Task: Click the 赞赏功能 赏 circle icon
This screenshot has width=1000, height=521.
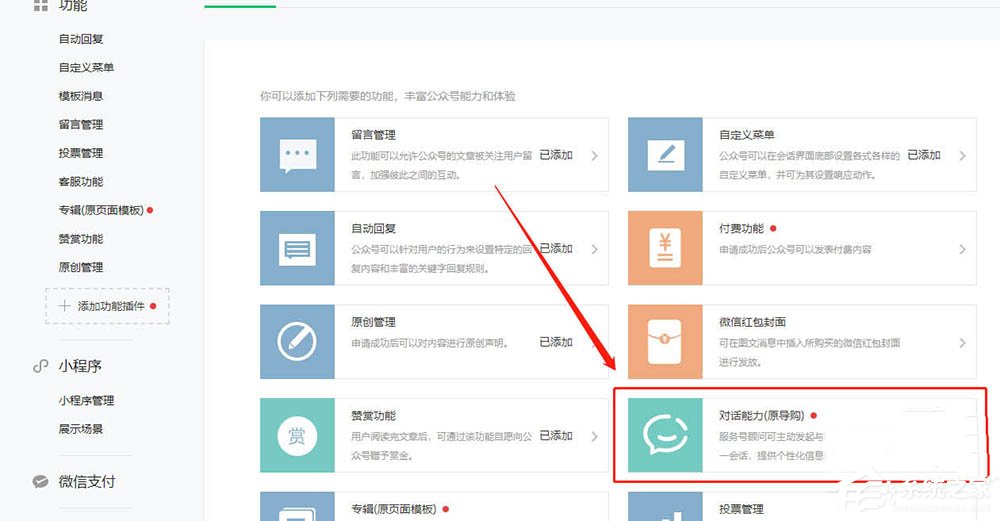Action: point(297,436)
